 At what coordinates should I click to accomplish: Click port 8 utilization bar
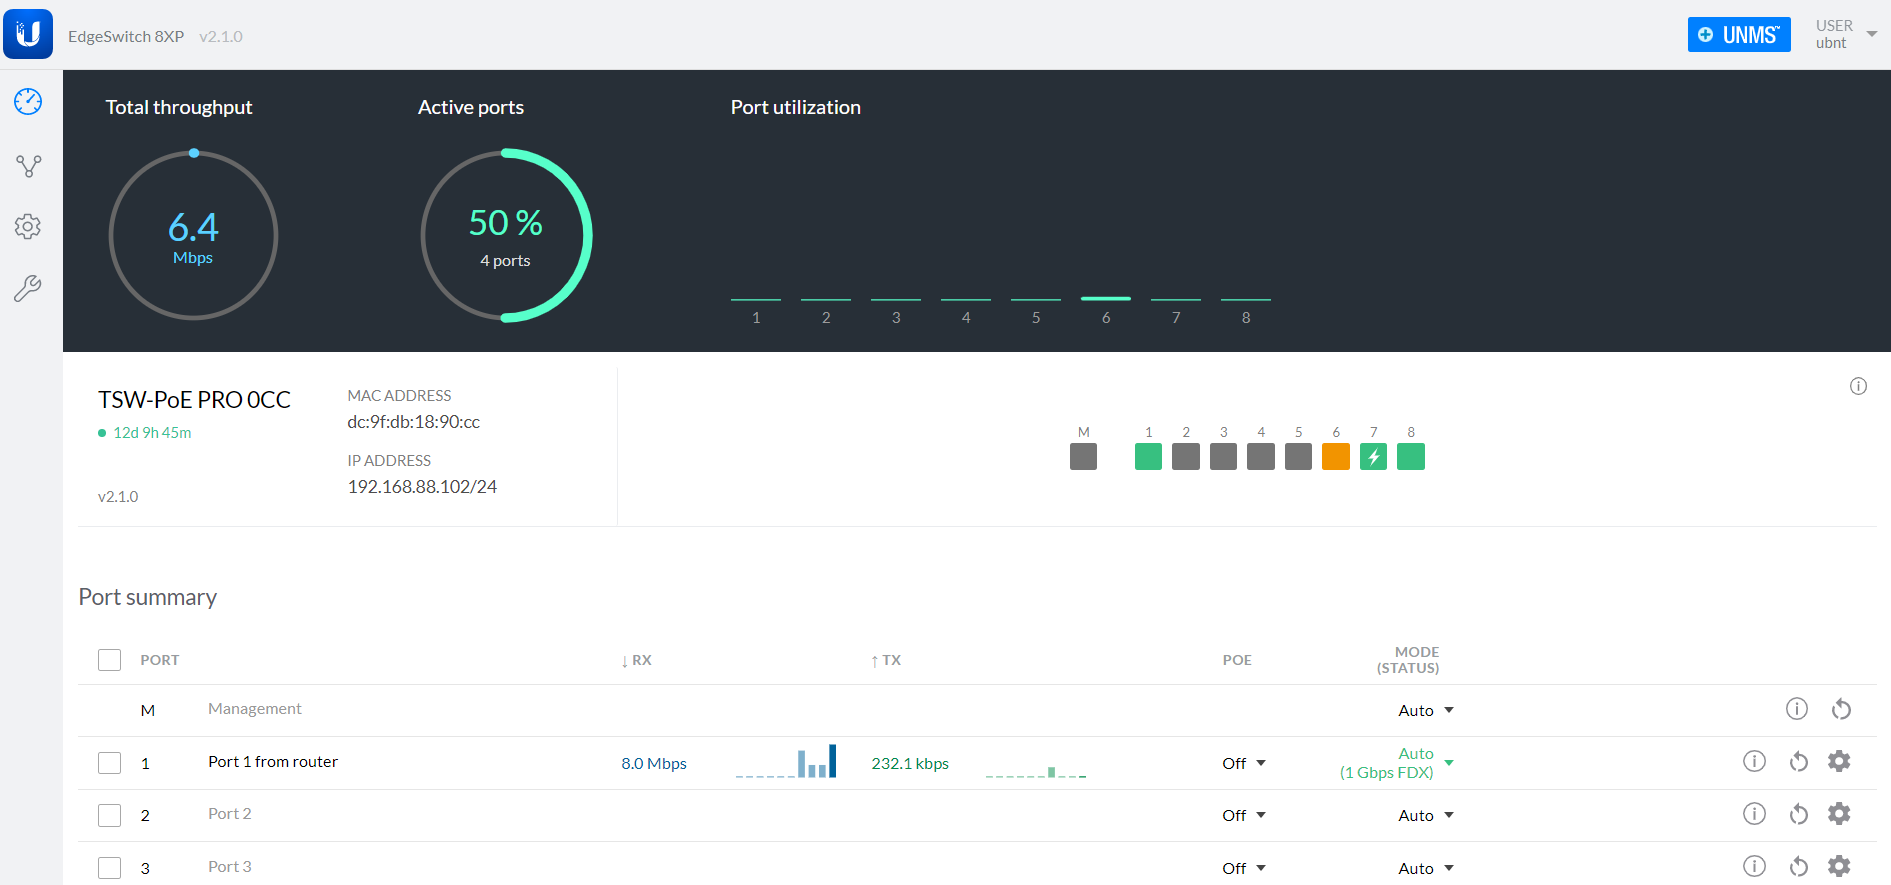(x=1246, y=299)
